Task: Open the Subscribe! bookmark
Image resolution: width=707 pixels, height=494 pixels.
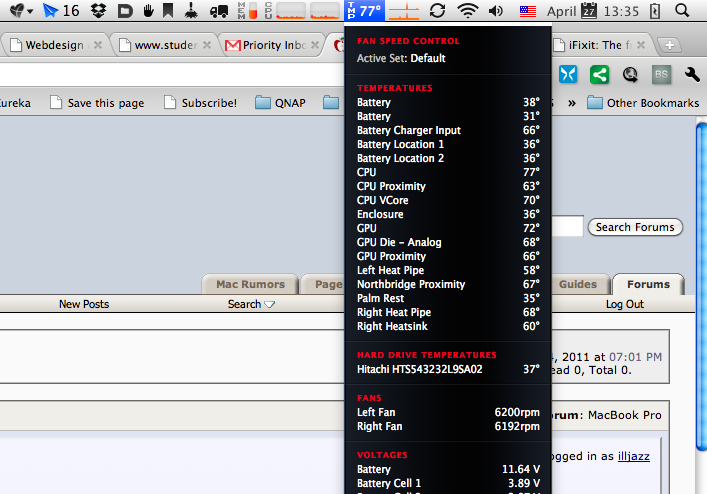Action: [200, 103]
